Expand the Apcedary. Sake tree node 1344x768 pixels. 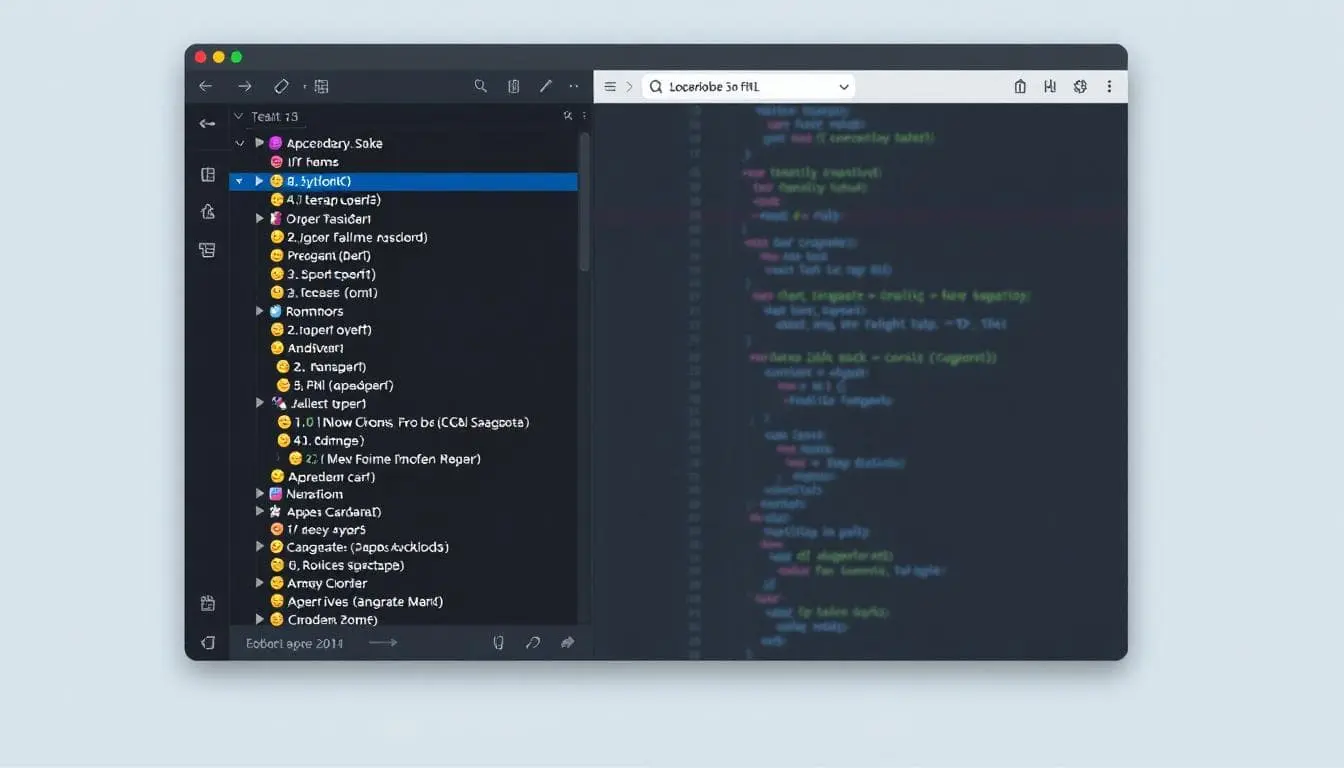259,143
